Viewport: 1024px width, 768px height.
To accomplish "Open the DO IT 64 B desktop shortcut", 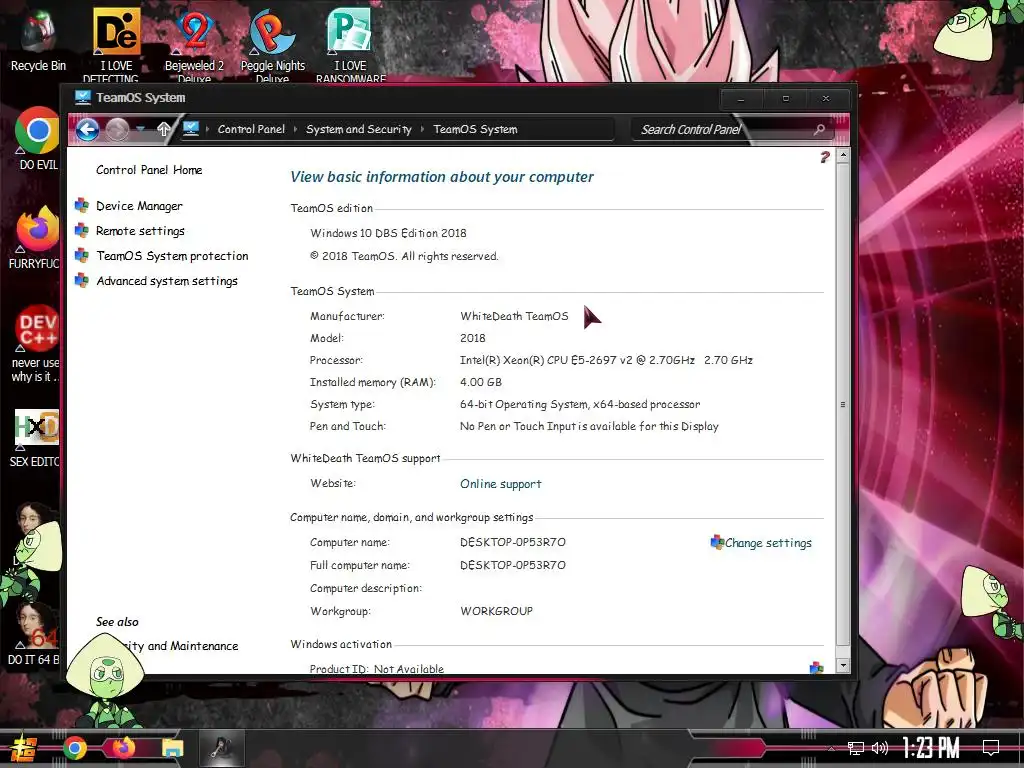I will [x=34, y=633].
